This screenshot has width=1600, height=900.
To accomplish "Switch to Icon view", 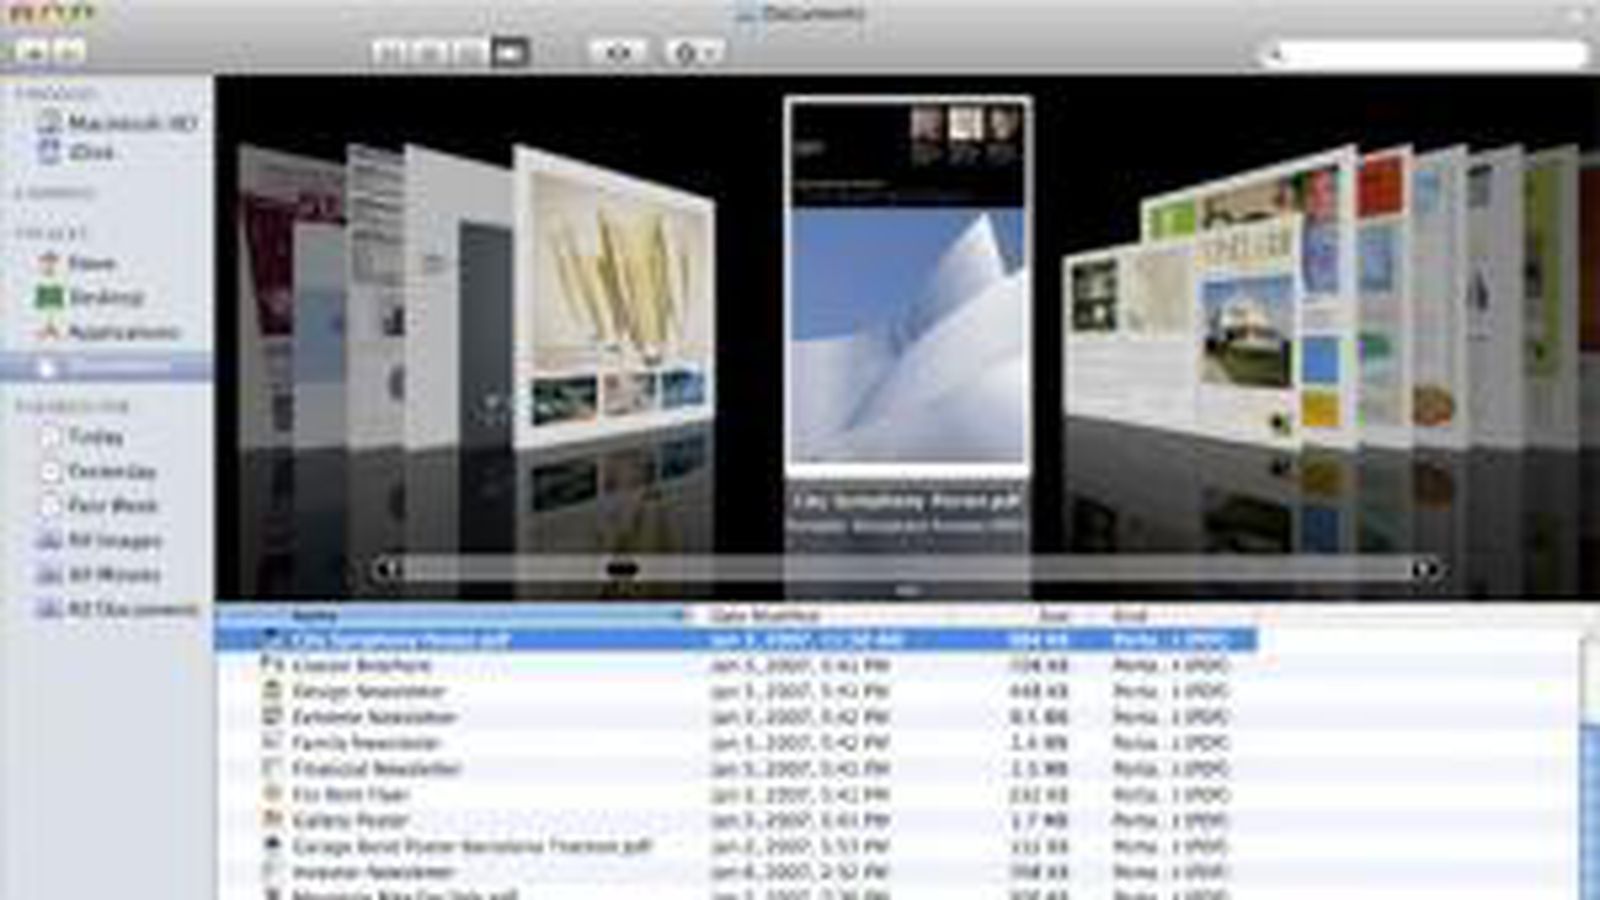I will click(x=390, y=52).
